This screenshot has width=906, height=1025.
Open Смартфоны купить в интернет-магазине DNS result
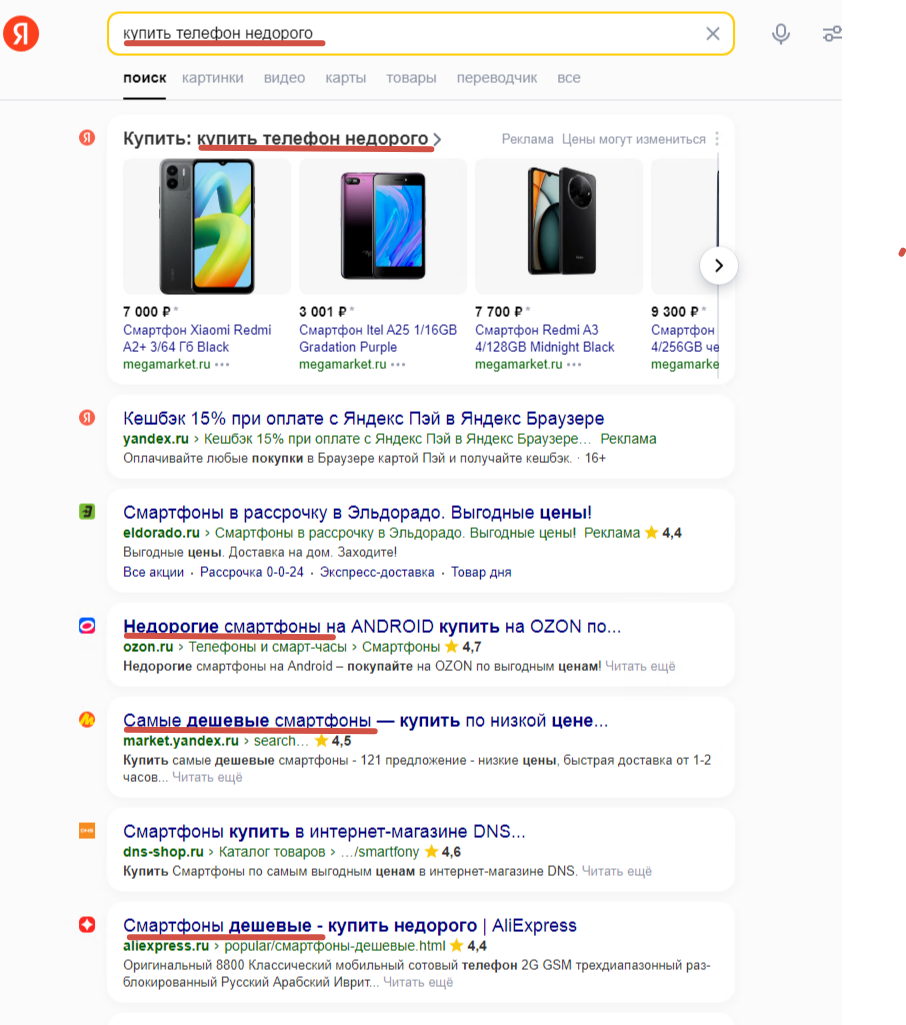tap(324, 832)
